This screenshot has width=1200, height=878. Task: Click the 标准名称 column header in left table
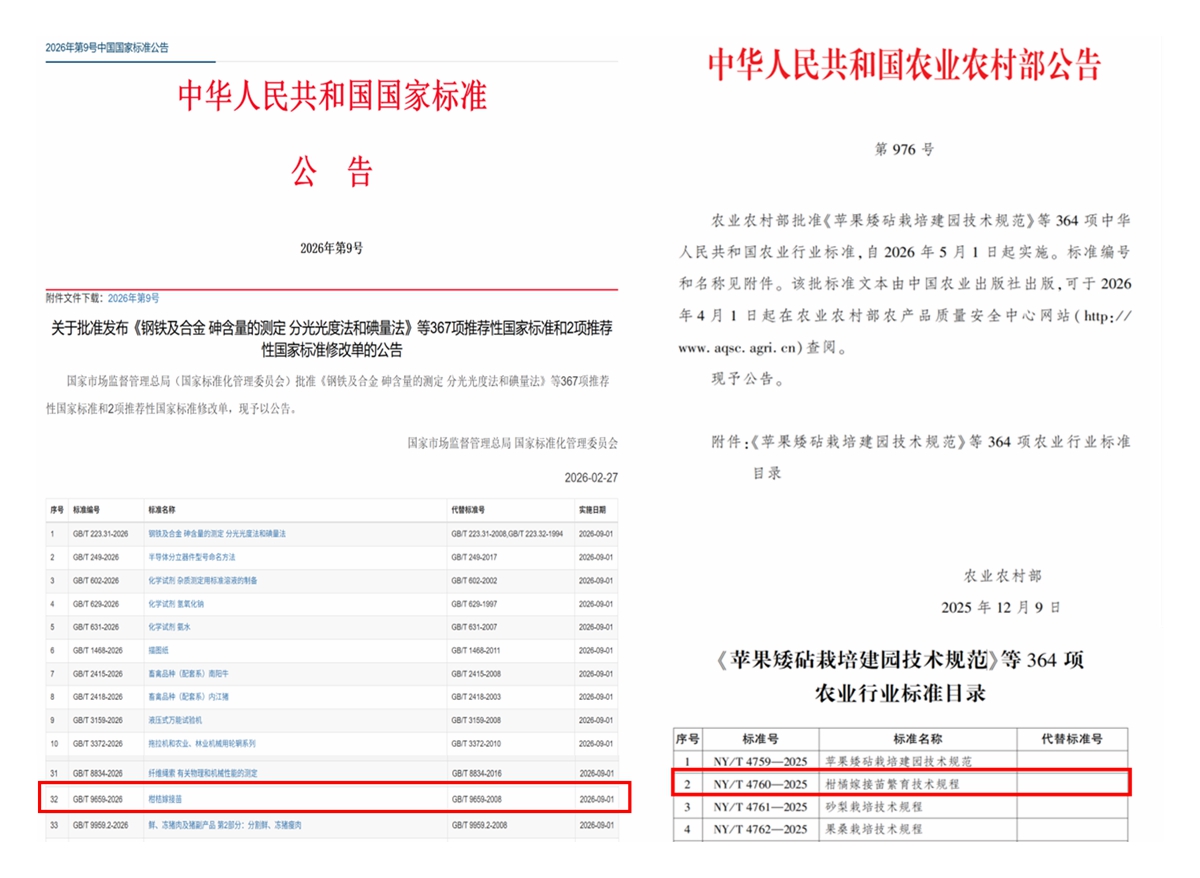[160, 510]
